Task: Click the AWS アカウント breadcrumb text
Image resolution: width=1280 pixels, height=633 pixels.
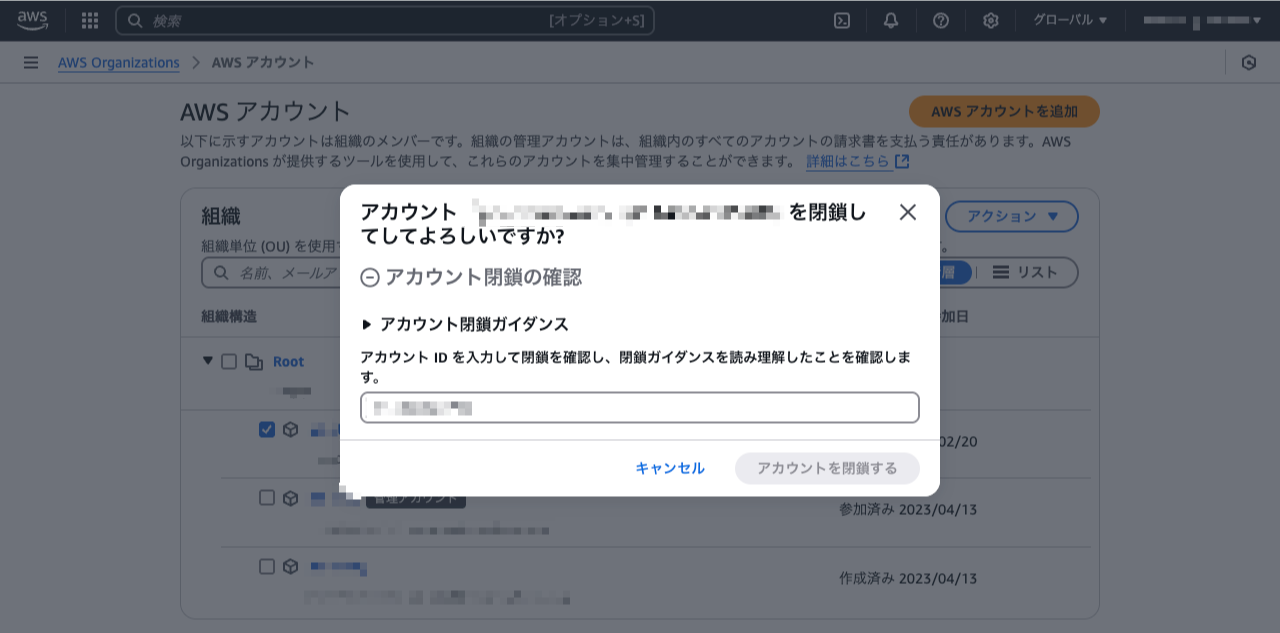Action: tap(263, 62)
